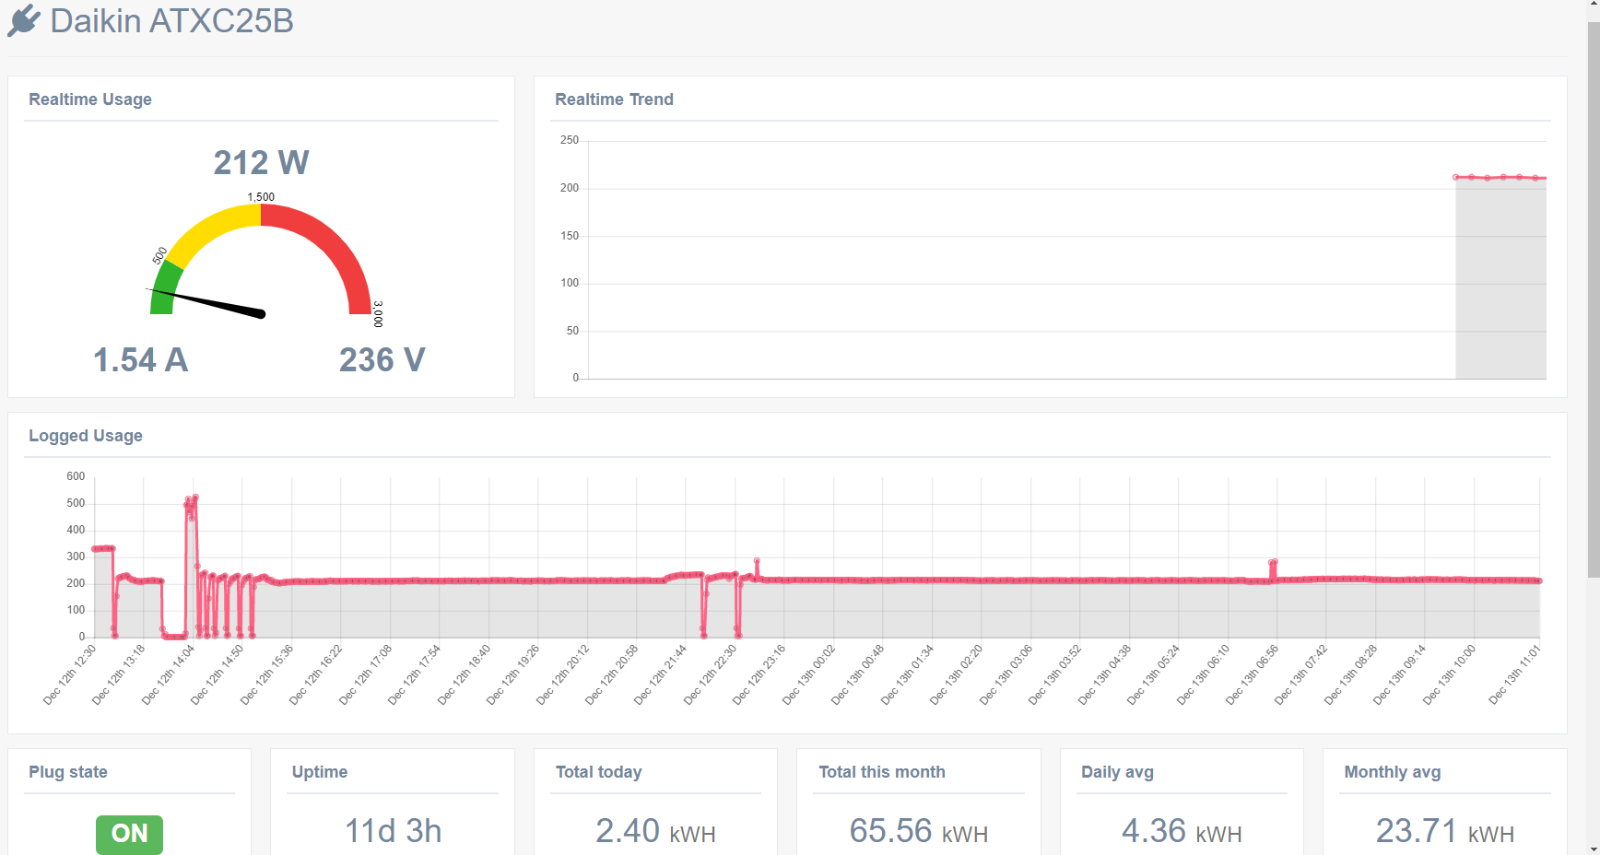This screenshot has height=855, width=1600.
Task: Click the scrollbar down arrow
Action: tap(1593, 849)
